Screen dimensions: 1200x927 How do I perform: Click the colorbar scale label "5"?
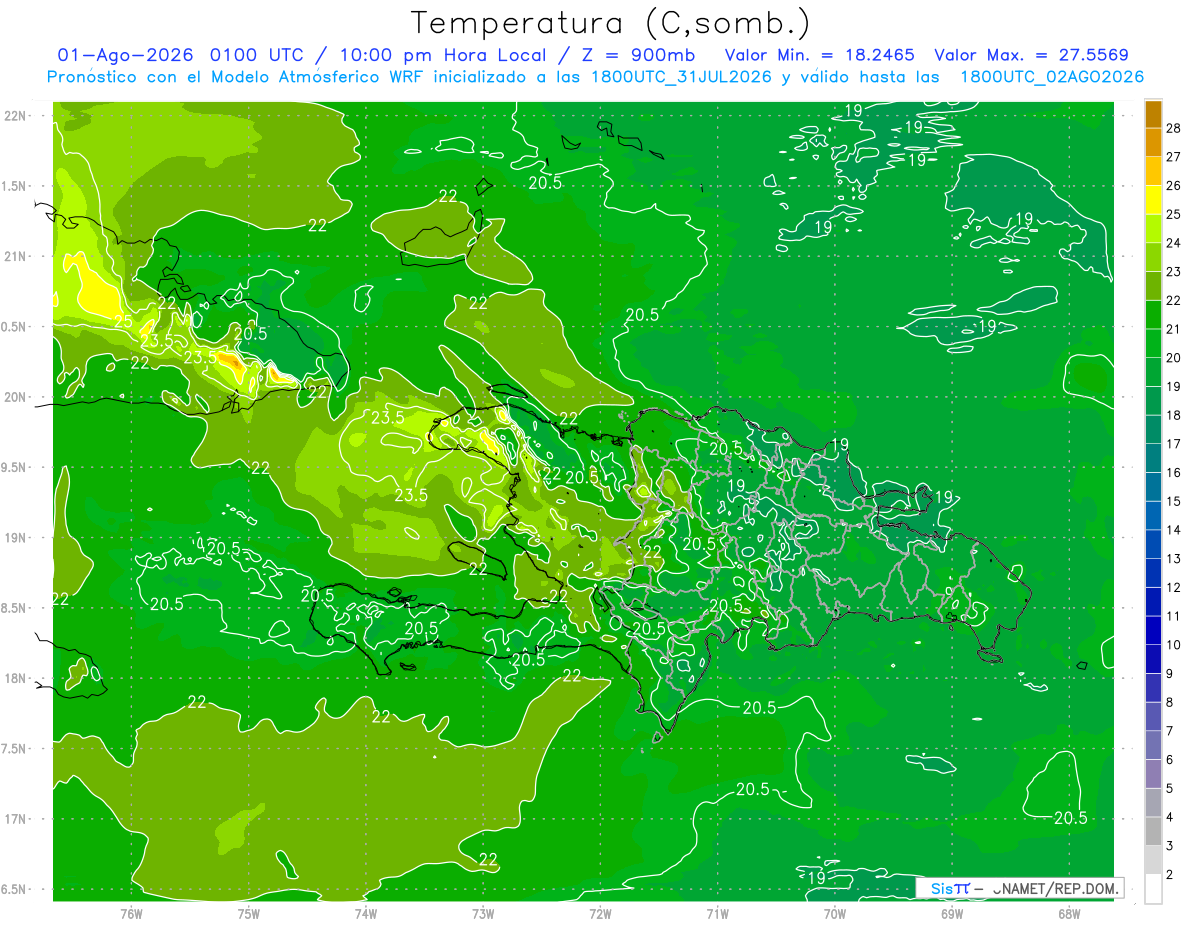tap(1170, 789)
